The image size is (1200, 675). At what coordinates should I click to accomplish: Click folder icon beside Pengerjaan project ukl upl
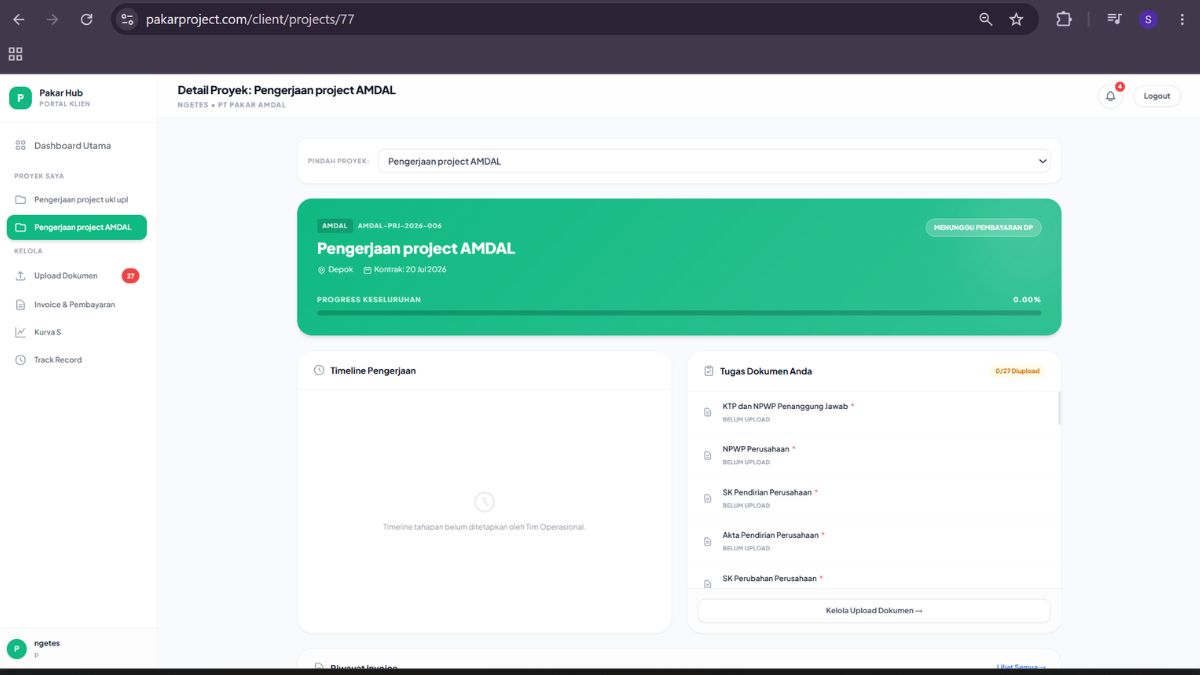(20, 199)
